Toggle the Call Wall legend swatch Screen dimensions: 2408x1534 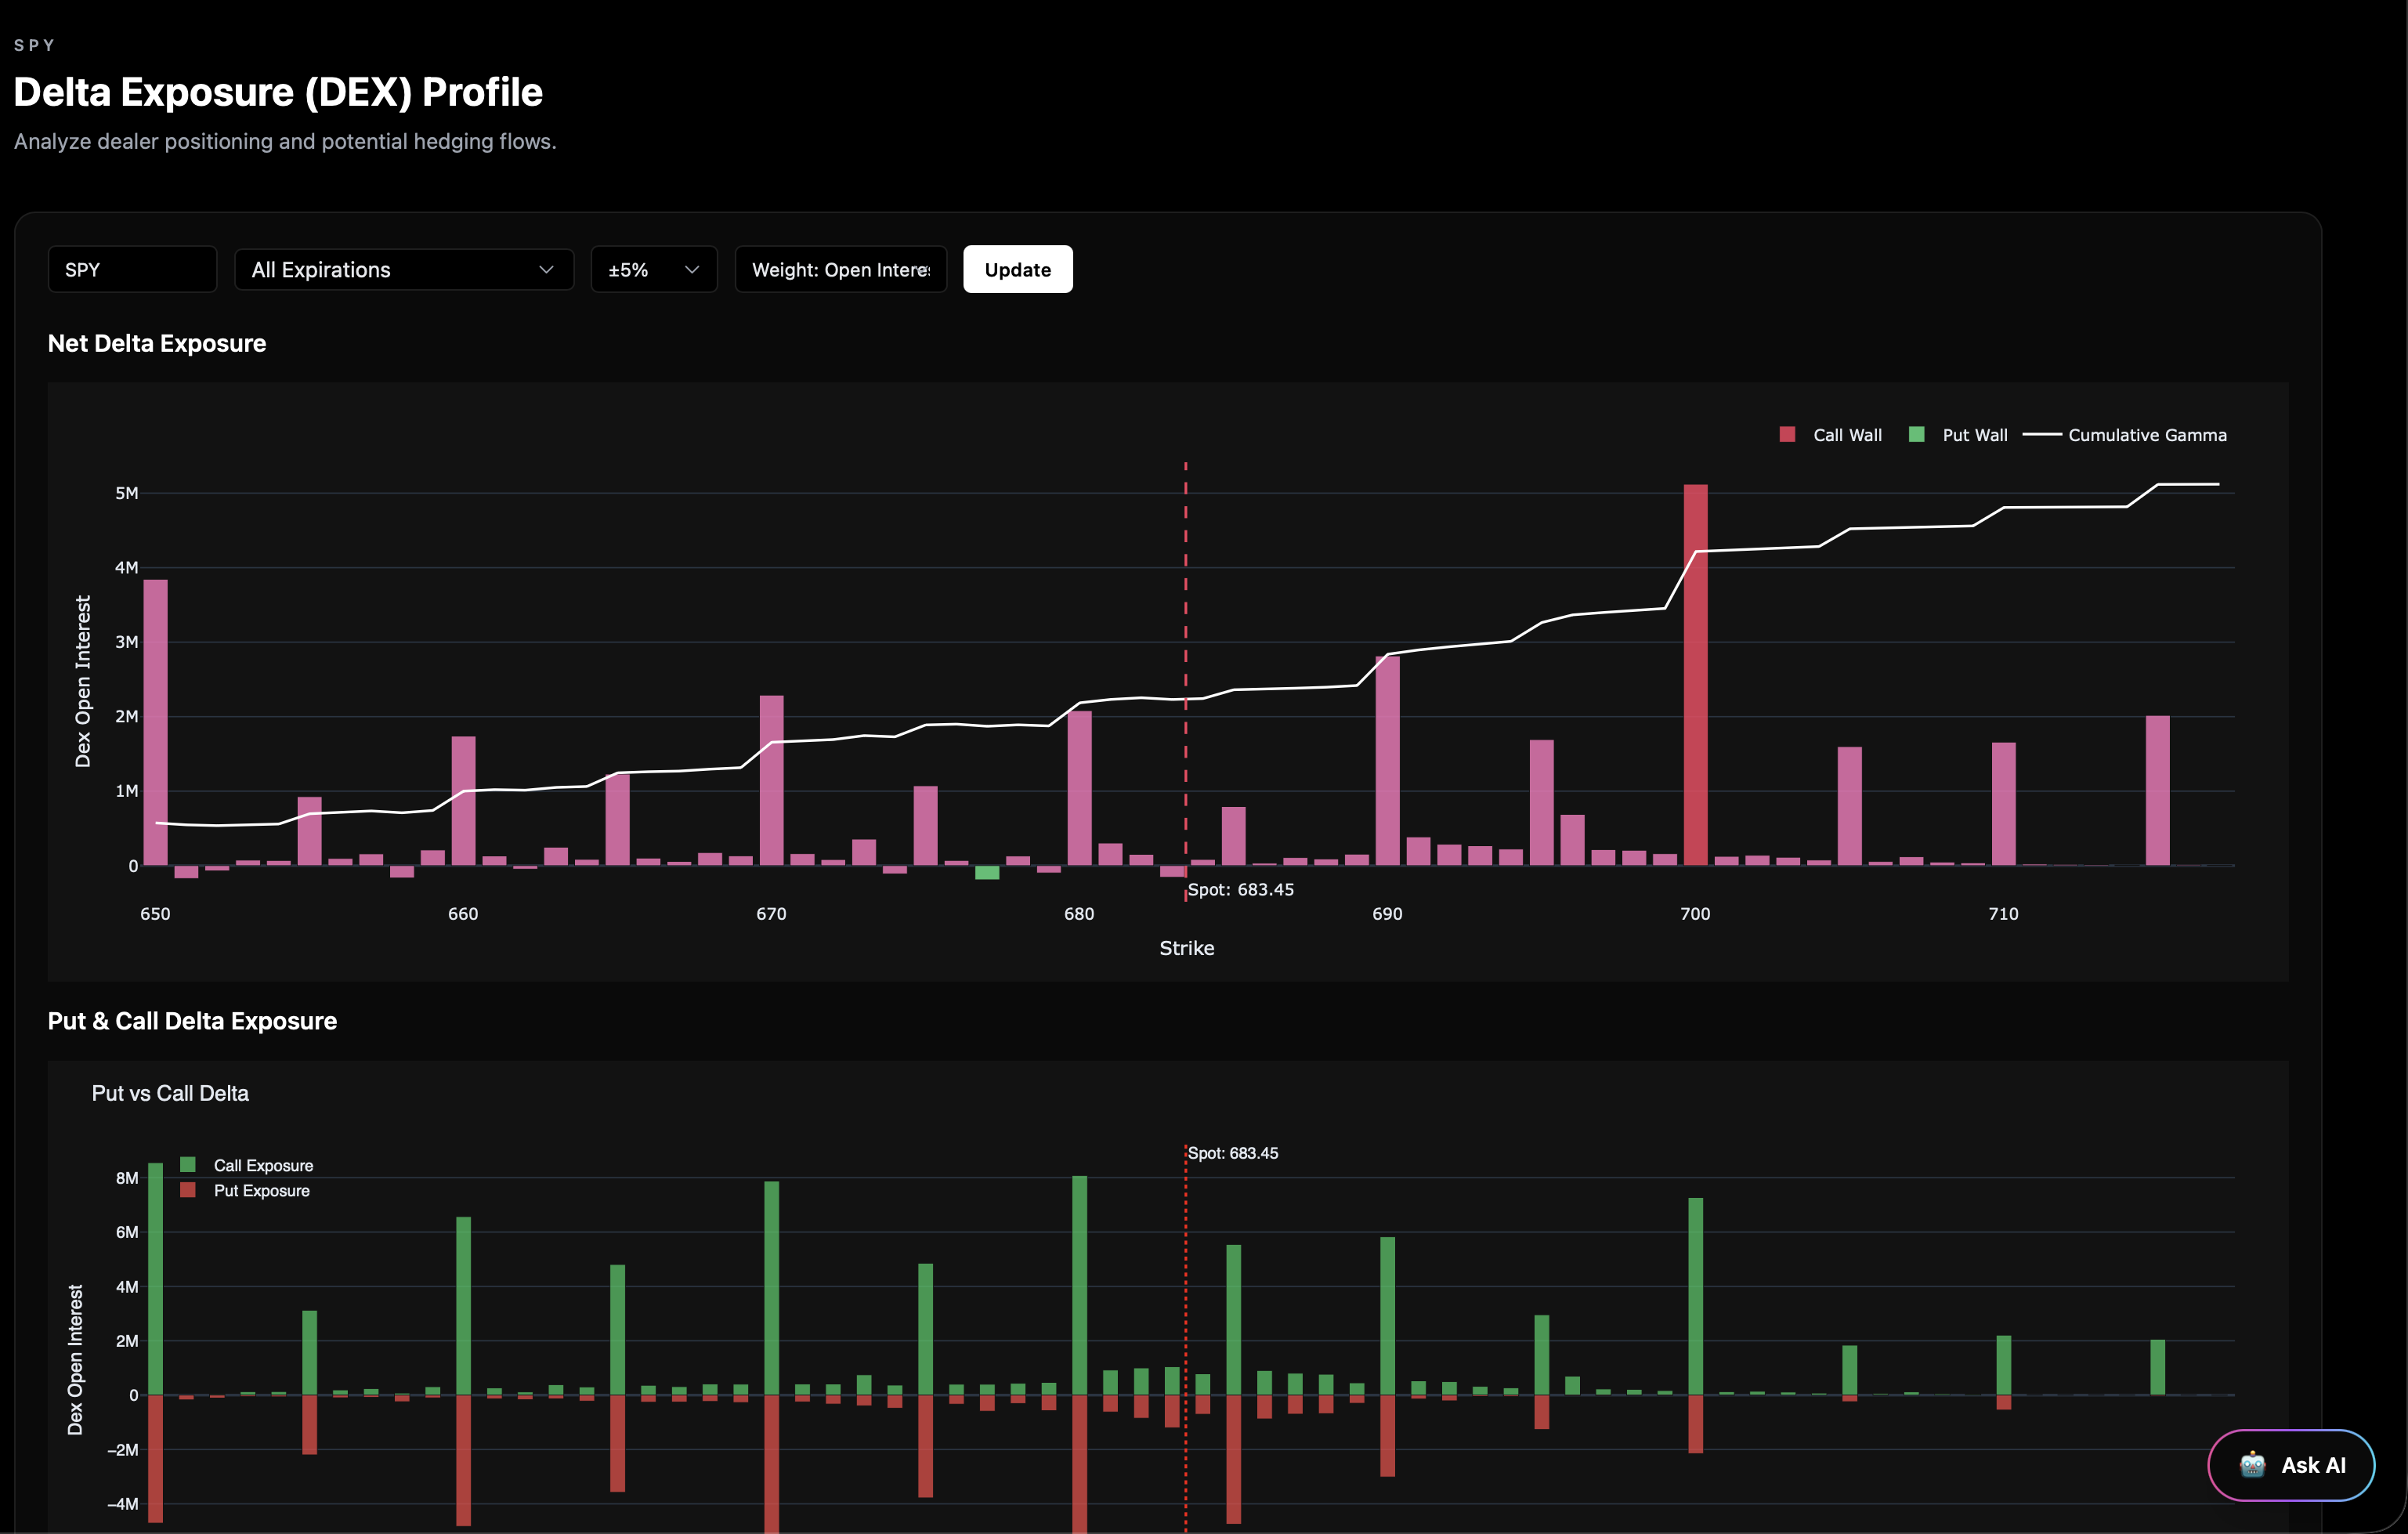[x=1787, y=435]
